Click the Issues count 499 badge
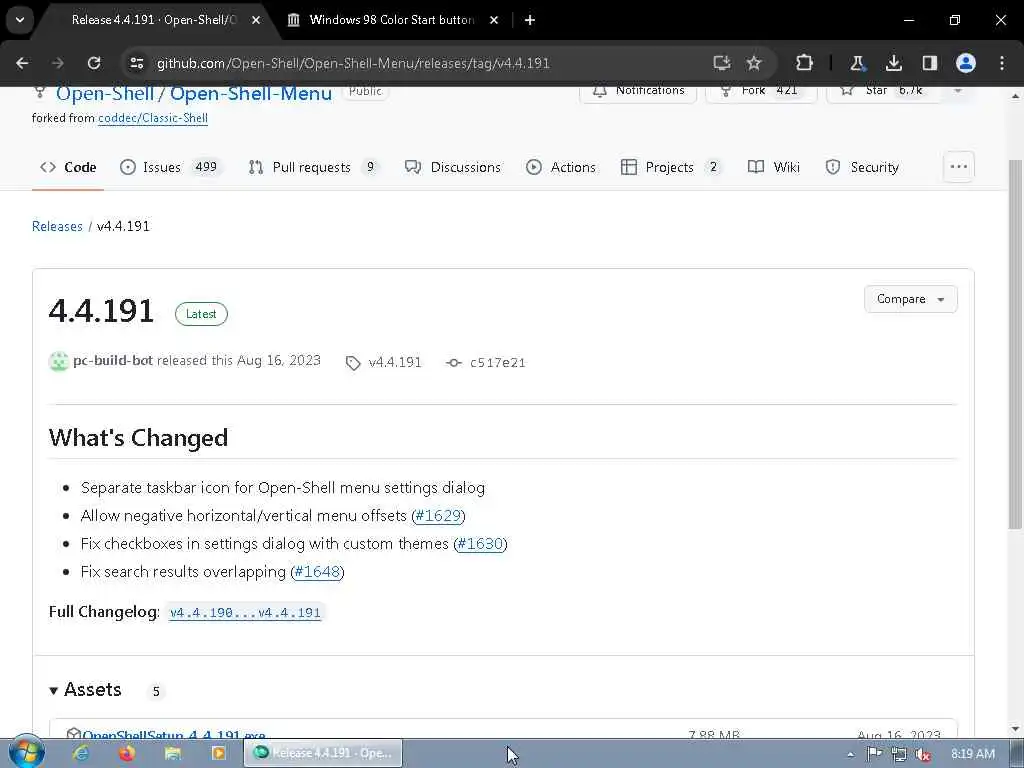 [206, 167]
